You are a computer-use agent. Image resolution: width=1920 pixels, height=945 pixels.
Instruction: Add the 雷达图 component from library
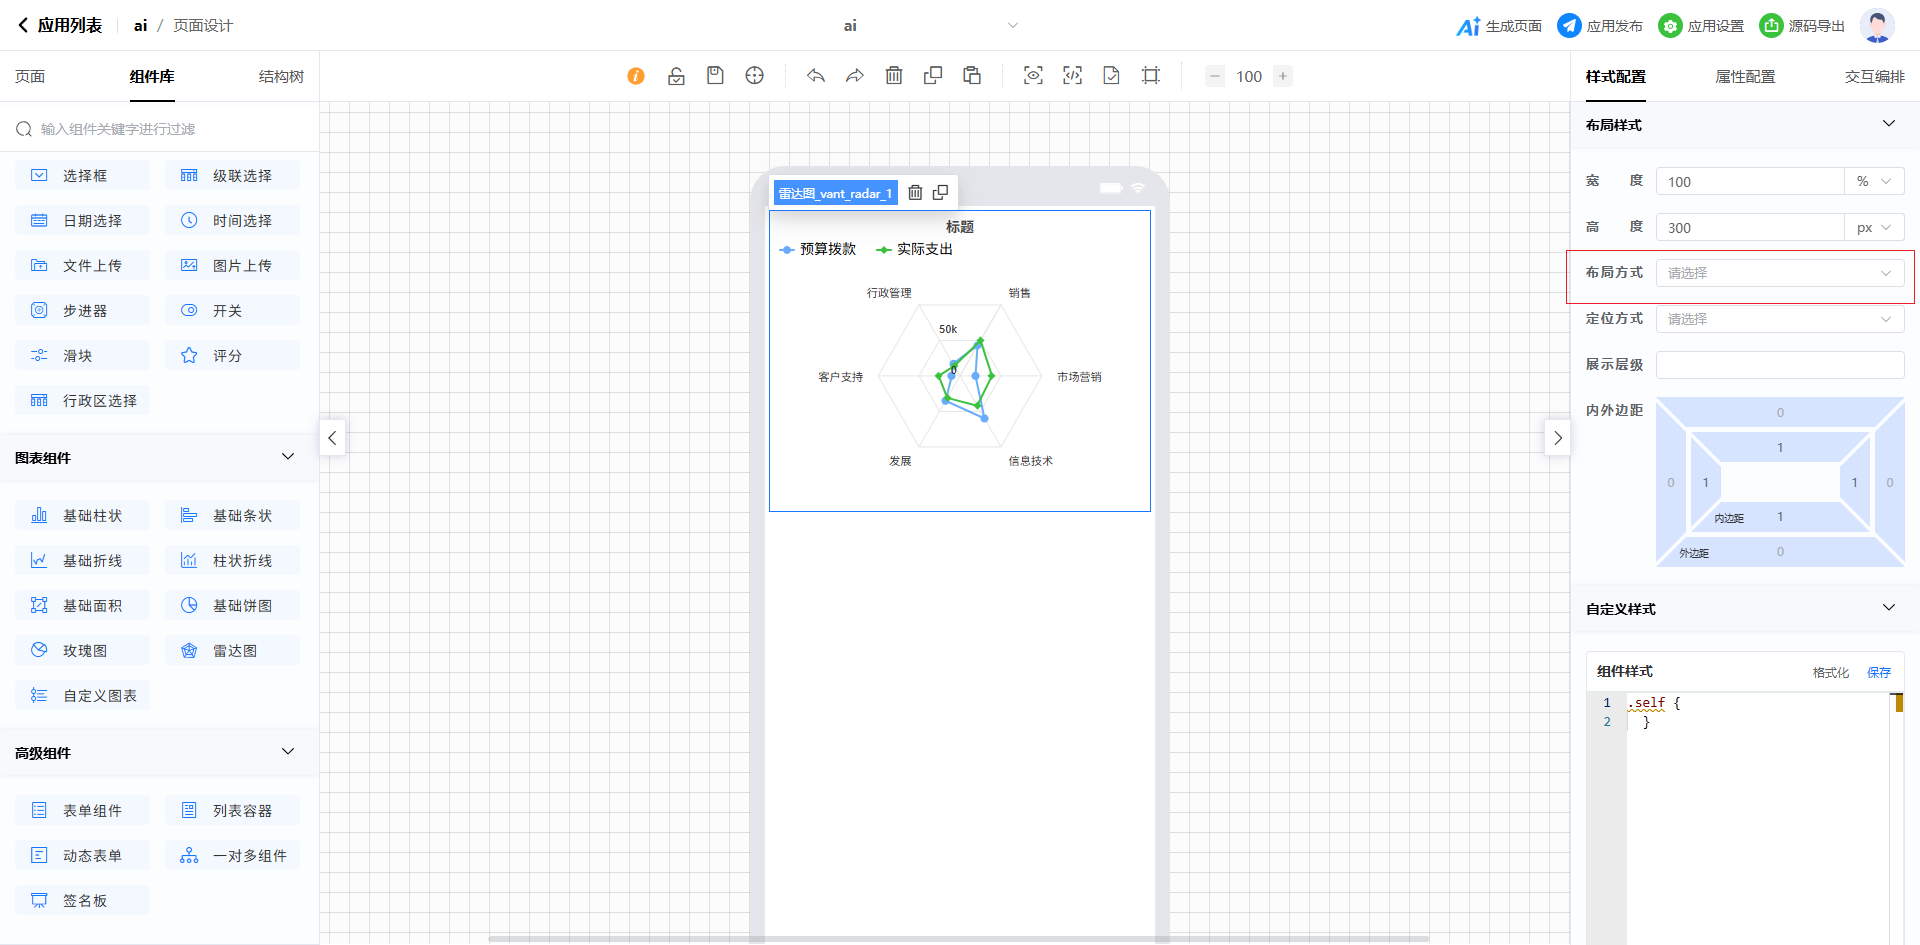[233, 651]
